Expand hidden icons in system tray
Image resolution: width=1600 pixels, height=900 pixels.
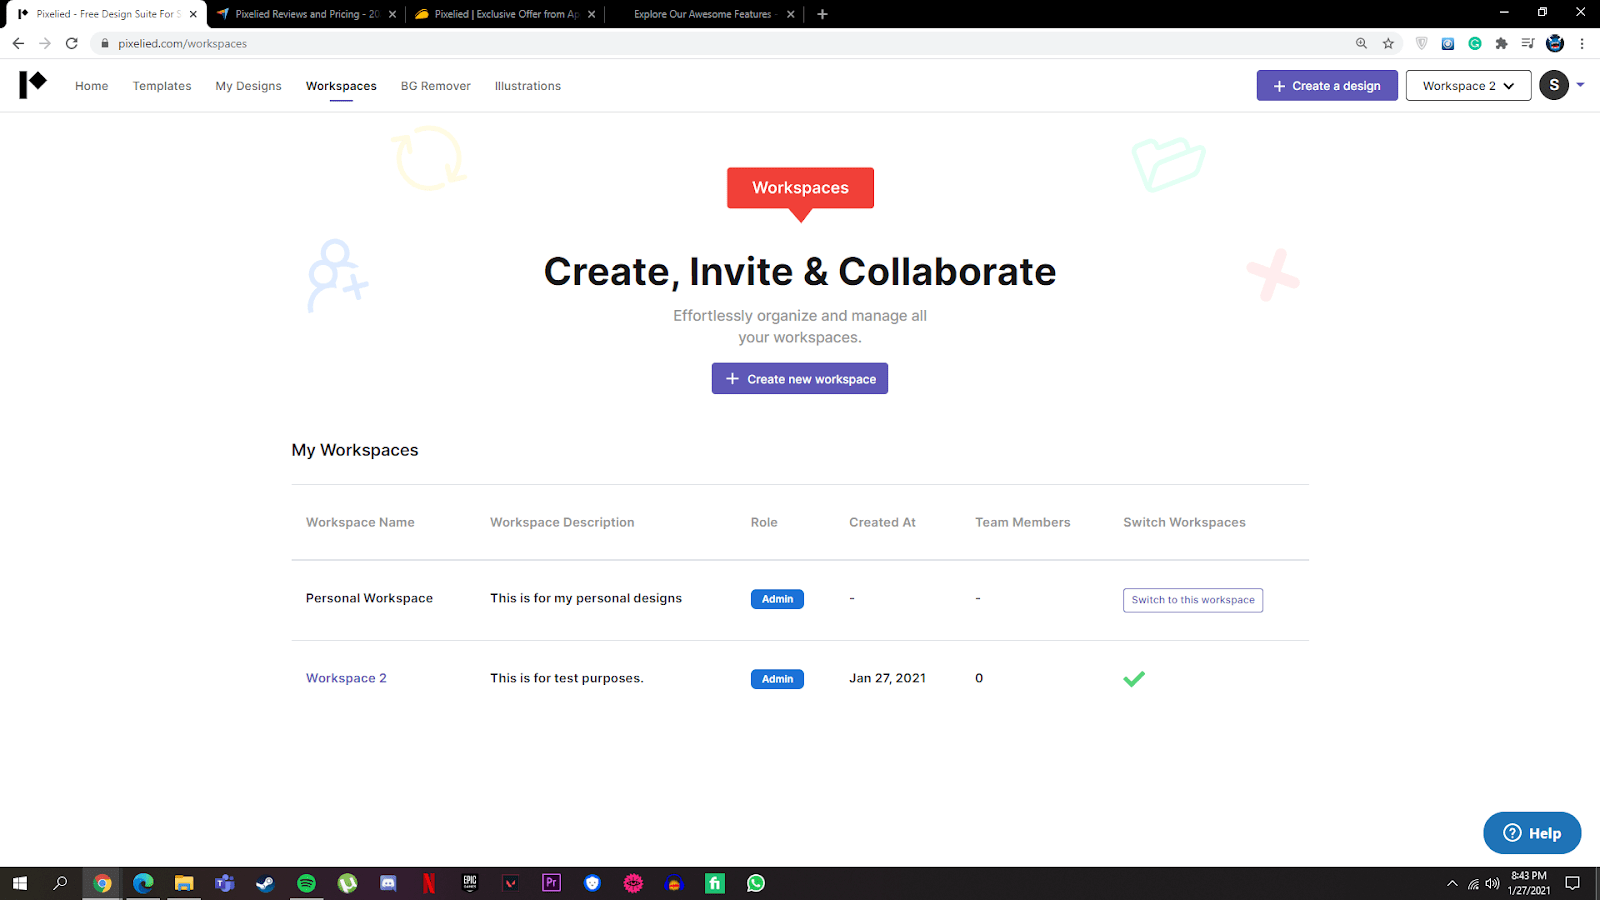point(1452,883)
